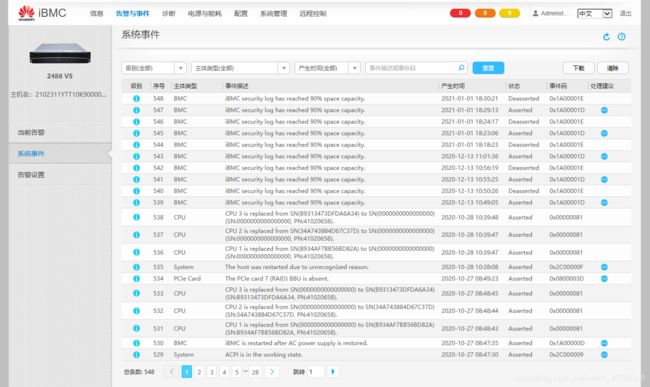Click the search magnifier in event field
Screen dimensions: 650x387
(461, 68)
